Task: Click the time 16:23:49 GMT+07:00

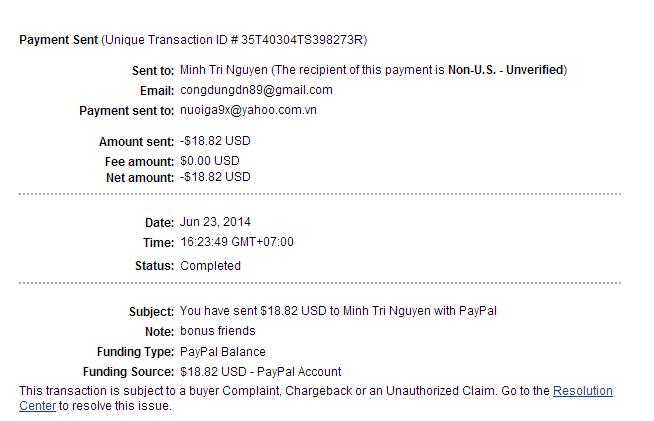Action: 237,242
